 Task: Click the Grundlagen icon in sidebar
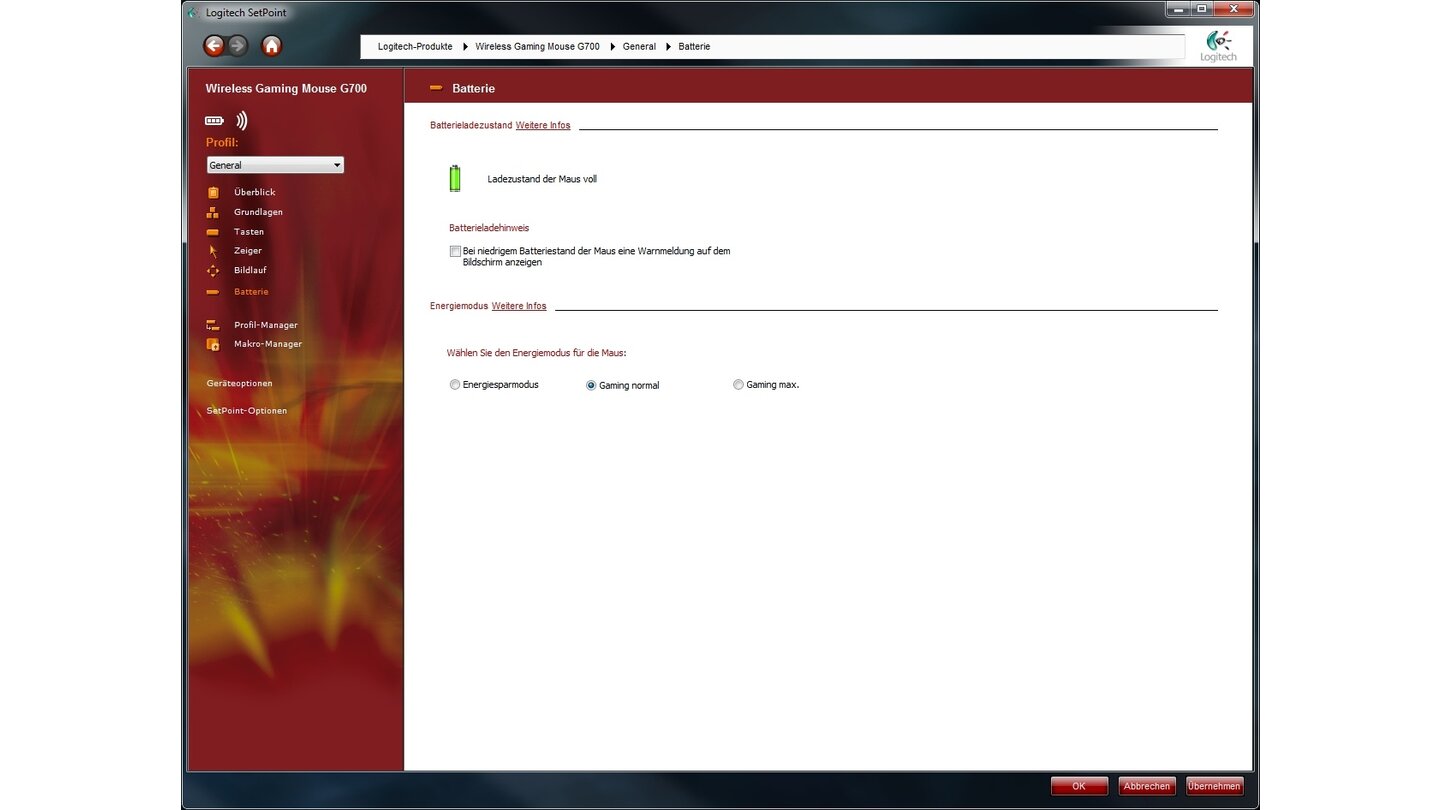pos(212,212)
